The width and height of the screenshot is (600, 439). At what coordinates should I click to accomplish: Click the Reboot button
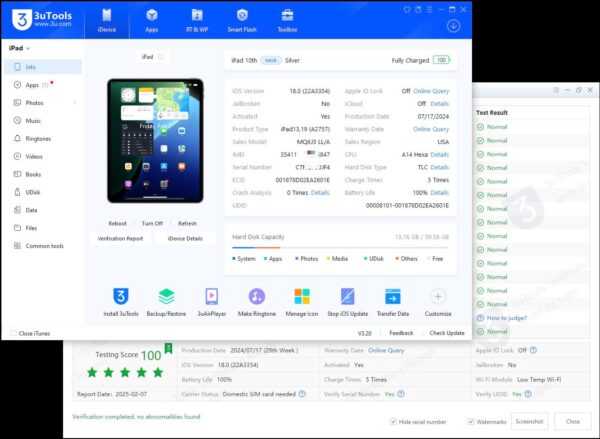coord(117,224)
